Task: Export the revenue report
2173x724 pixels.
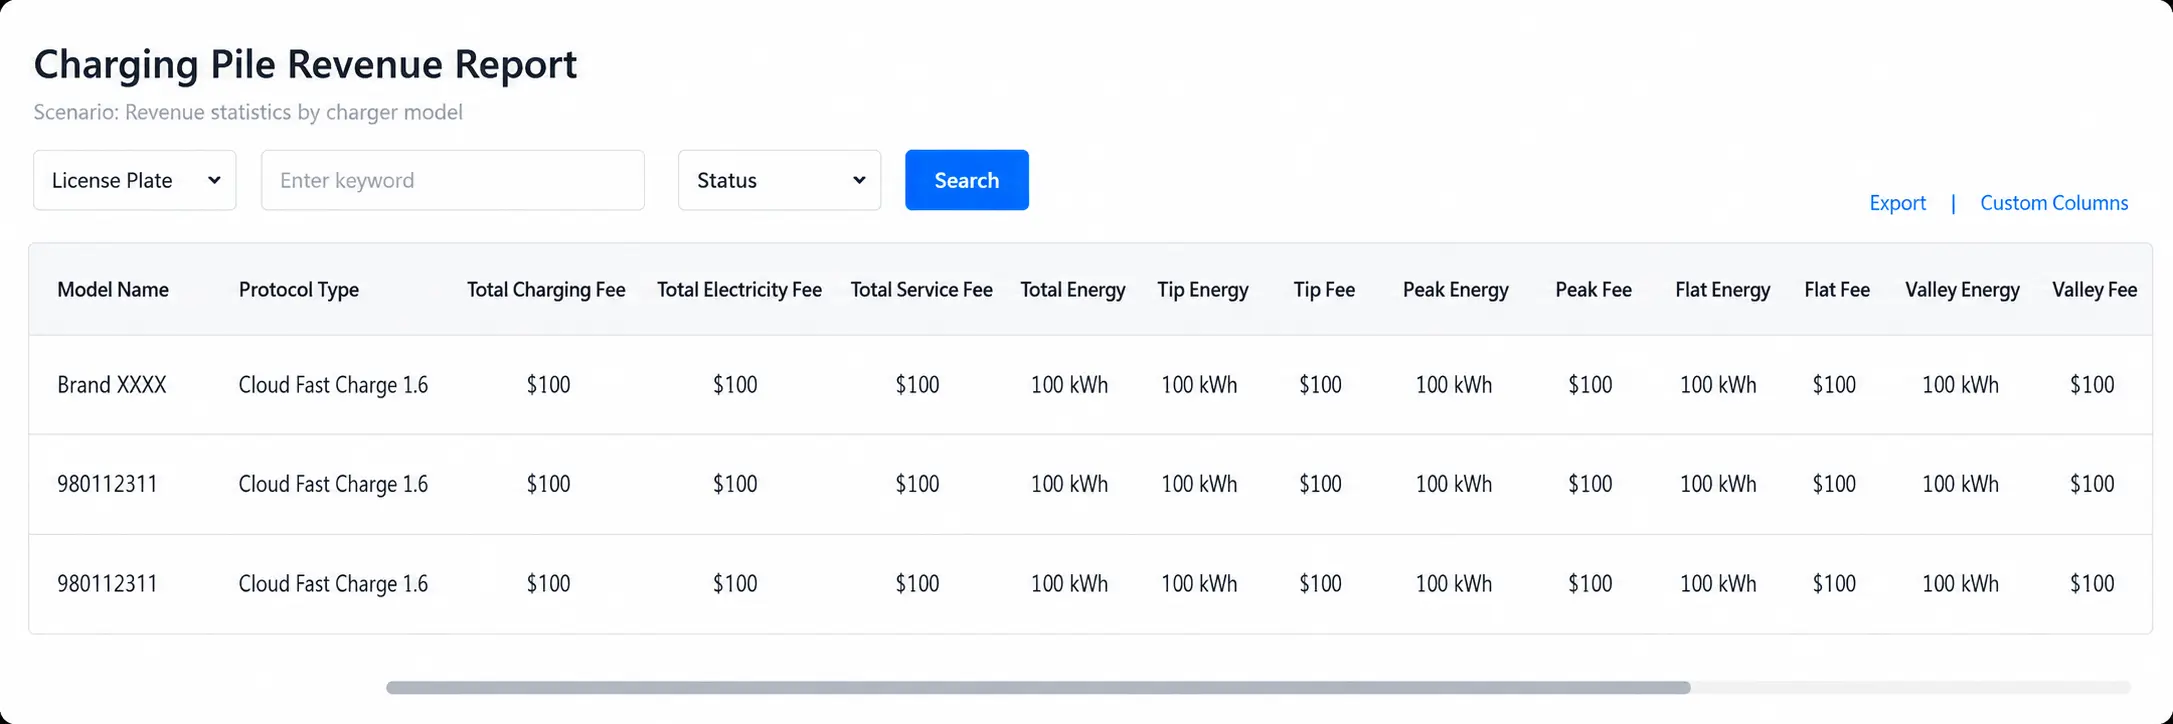Action: 1897,203
